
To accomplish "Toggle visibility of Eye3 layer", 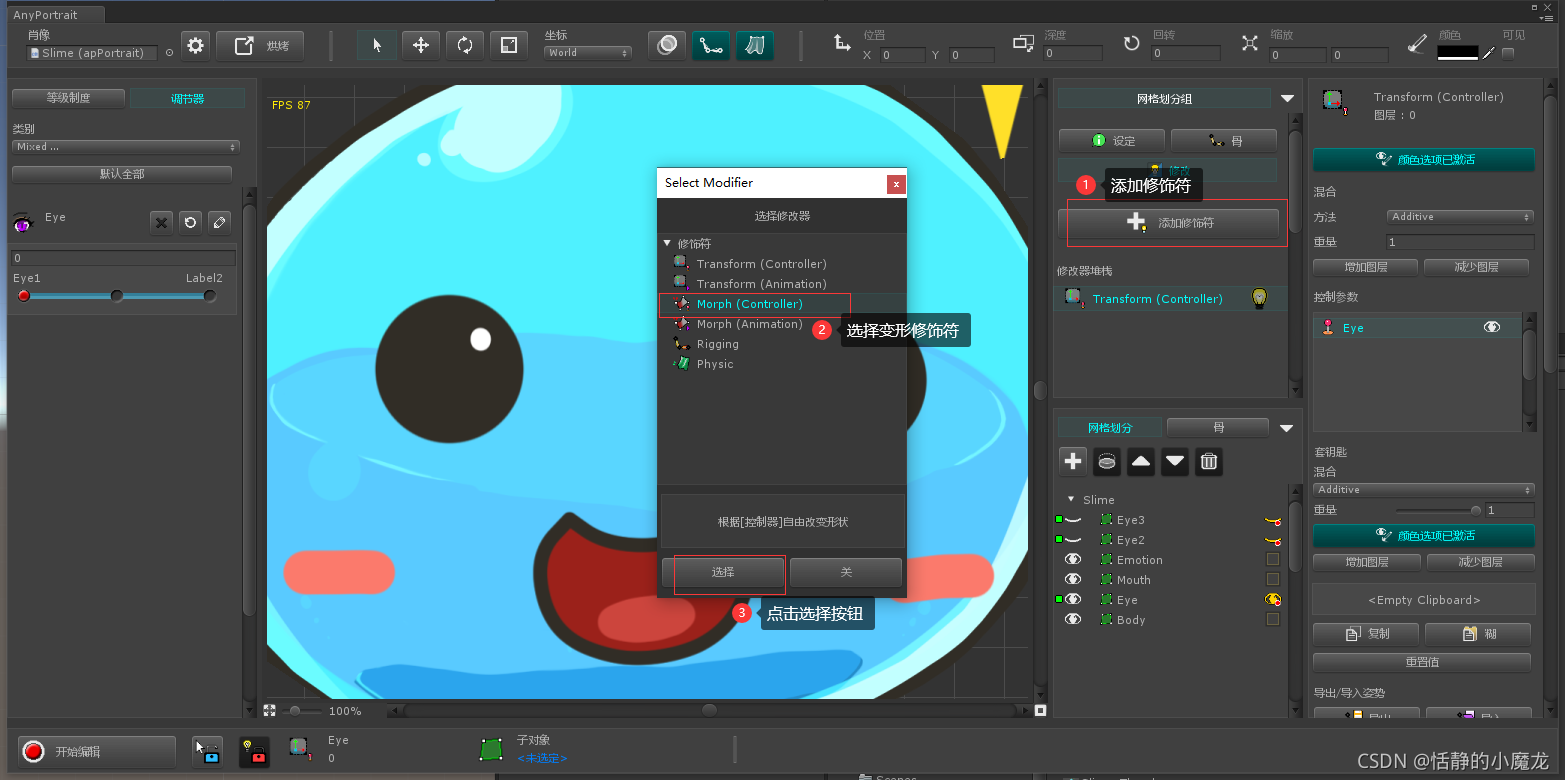I will 1073,520.
